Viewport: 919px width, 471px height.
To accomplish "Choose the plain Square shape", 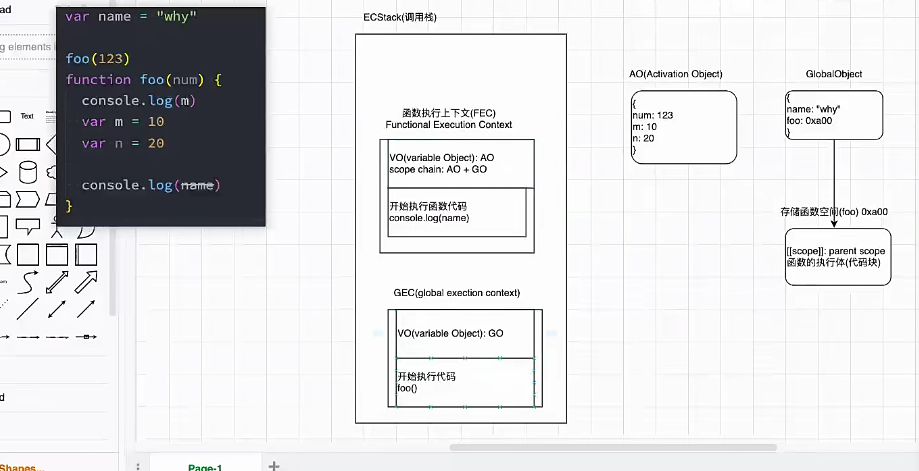I will (x=28, y=255).
